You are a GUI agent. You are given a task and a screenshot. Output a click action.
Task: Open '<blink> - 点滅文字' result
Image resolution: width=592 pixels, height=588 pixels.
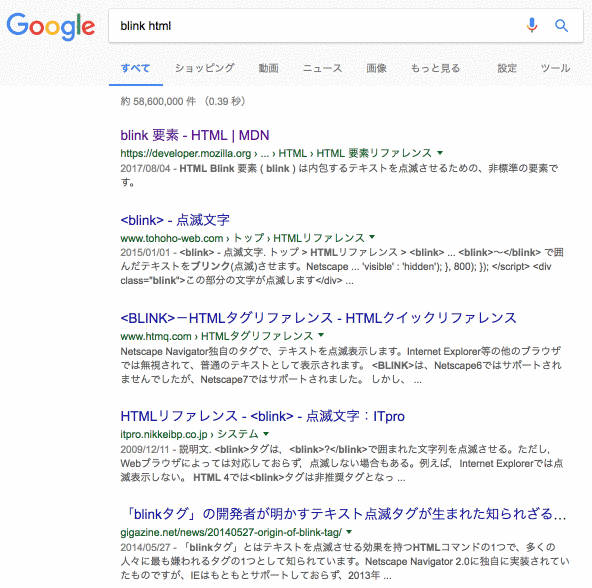tap(175, 220)
